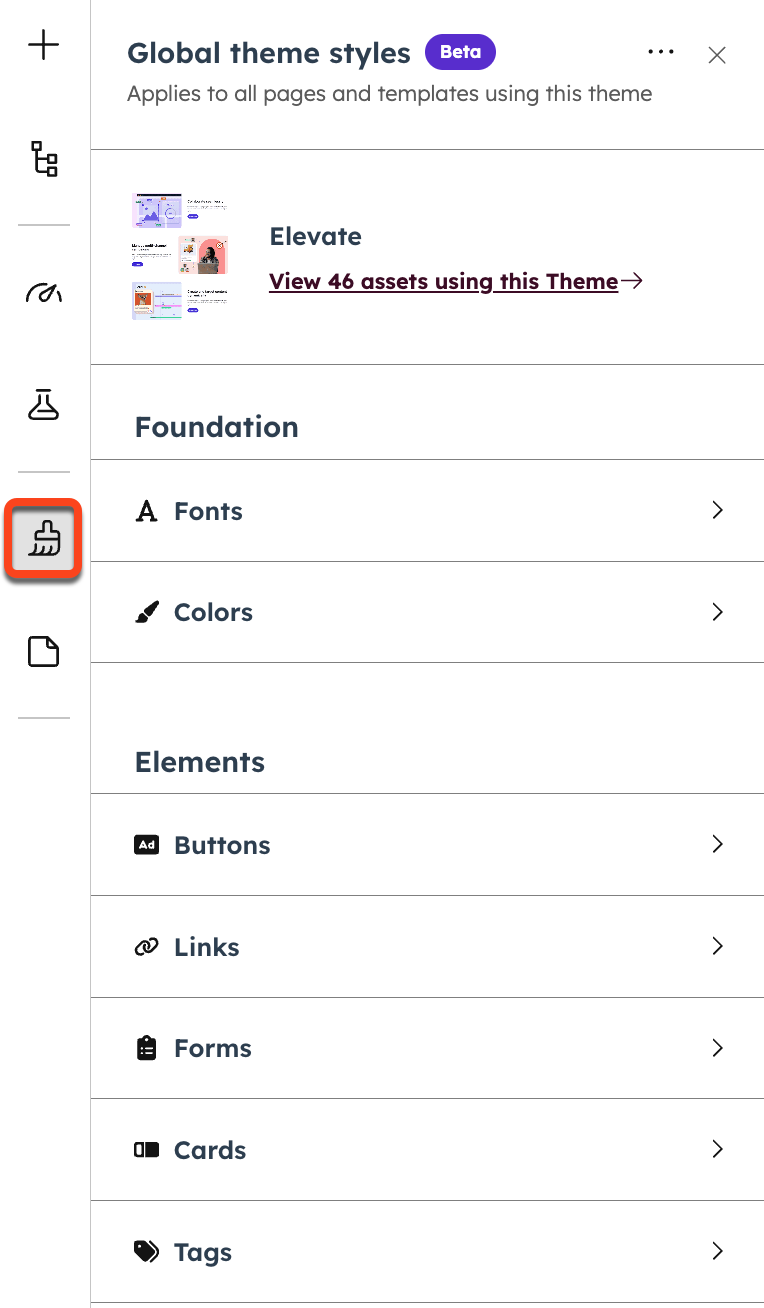Open the site structure tree icon

coord(44,159)
